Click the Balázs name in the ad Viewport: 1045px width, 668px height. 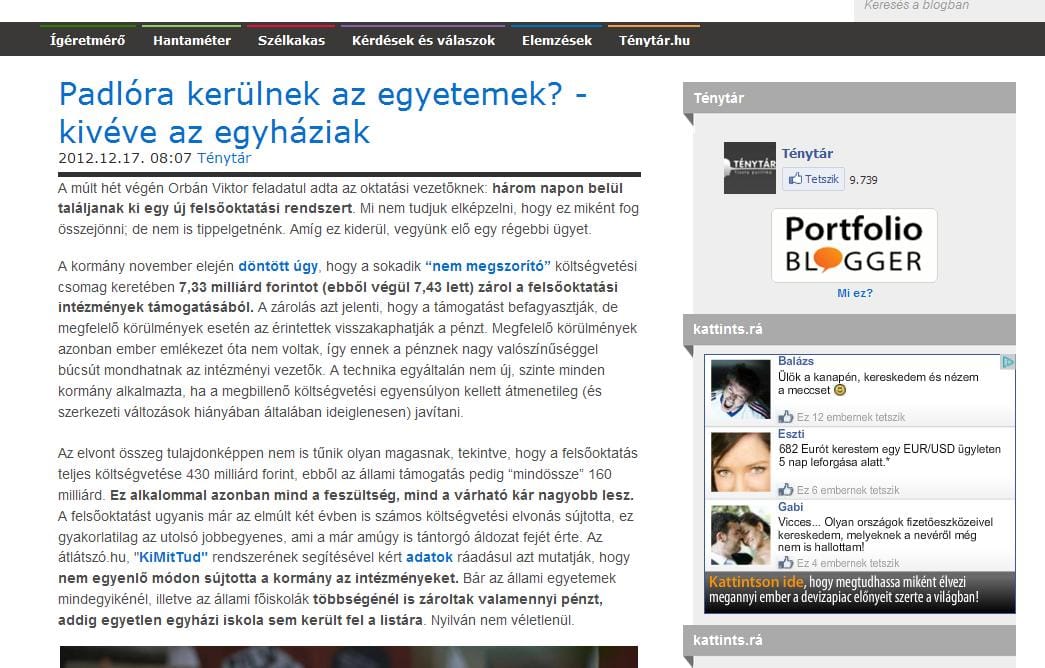796,361
